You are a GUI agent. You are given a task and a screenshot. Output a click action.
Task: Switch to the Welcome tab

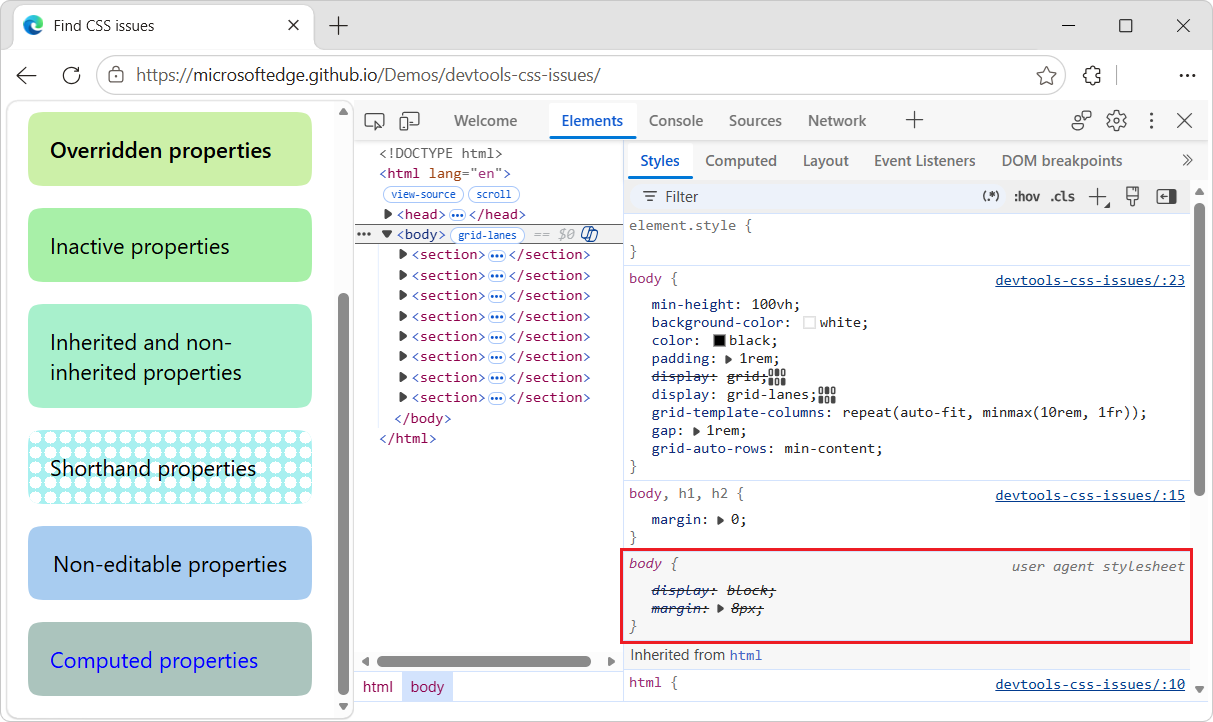tap(485, 121)
